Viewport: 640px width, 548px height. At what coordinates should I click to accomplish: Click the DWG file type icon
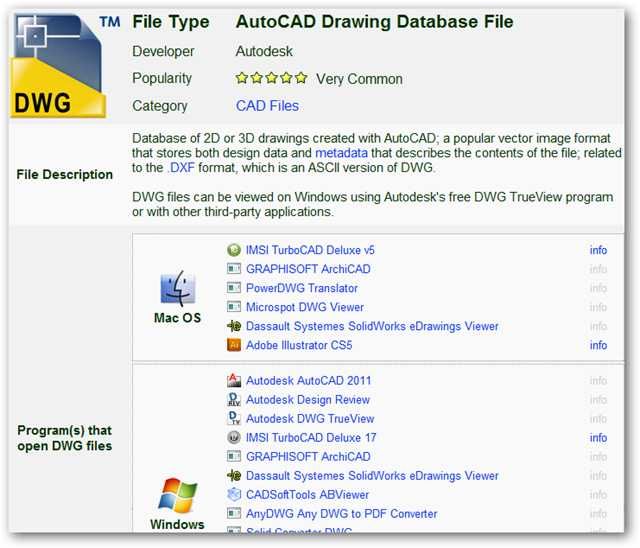pos(58,66)
